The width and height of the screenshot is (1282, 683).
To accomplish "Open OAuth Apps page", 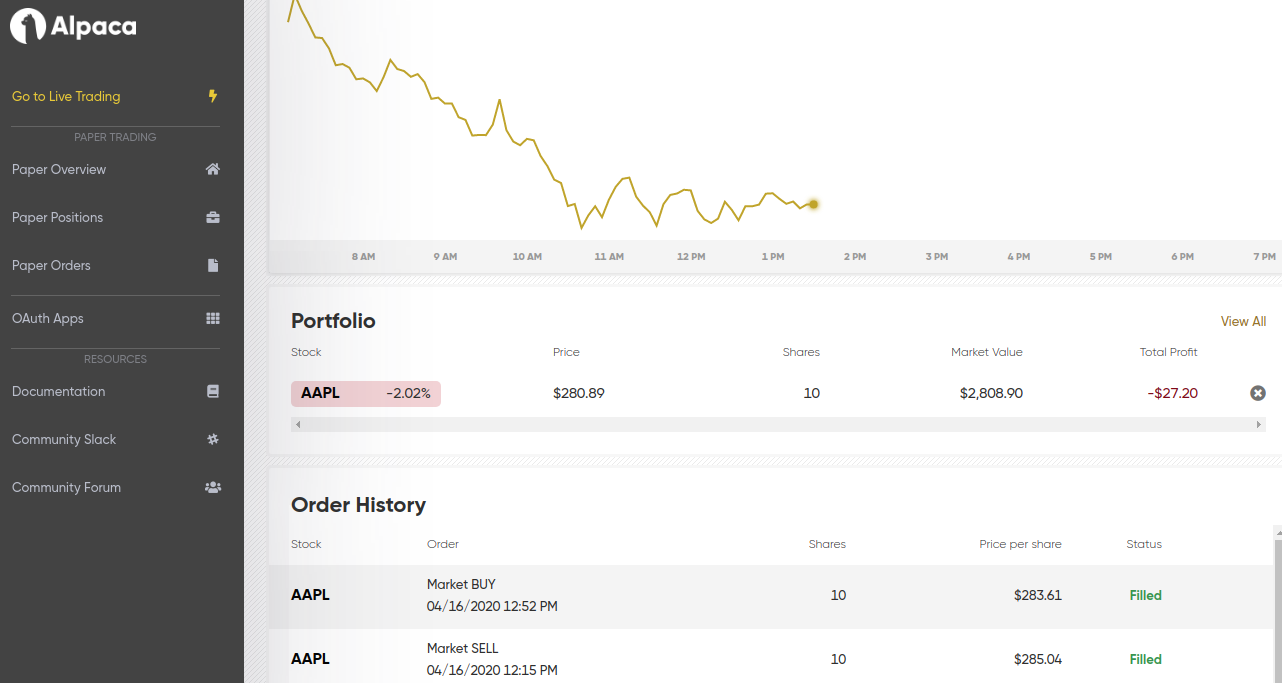I will click(48, 318).
